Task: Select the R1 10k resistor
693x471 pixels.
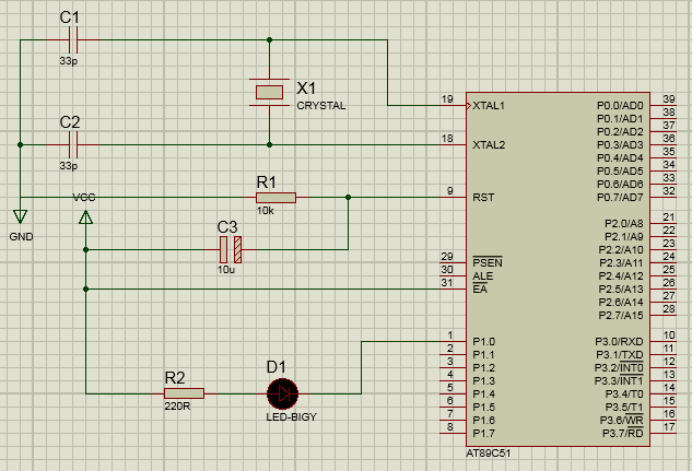Action: [x=275, y=197]
